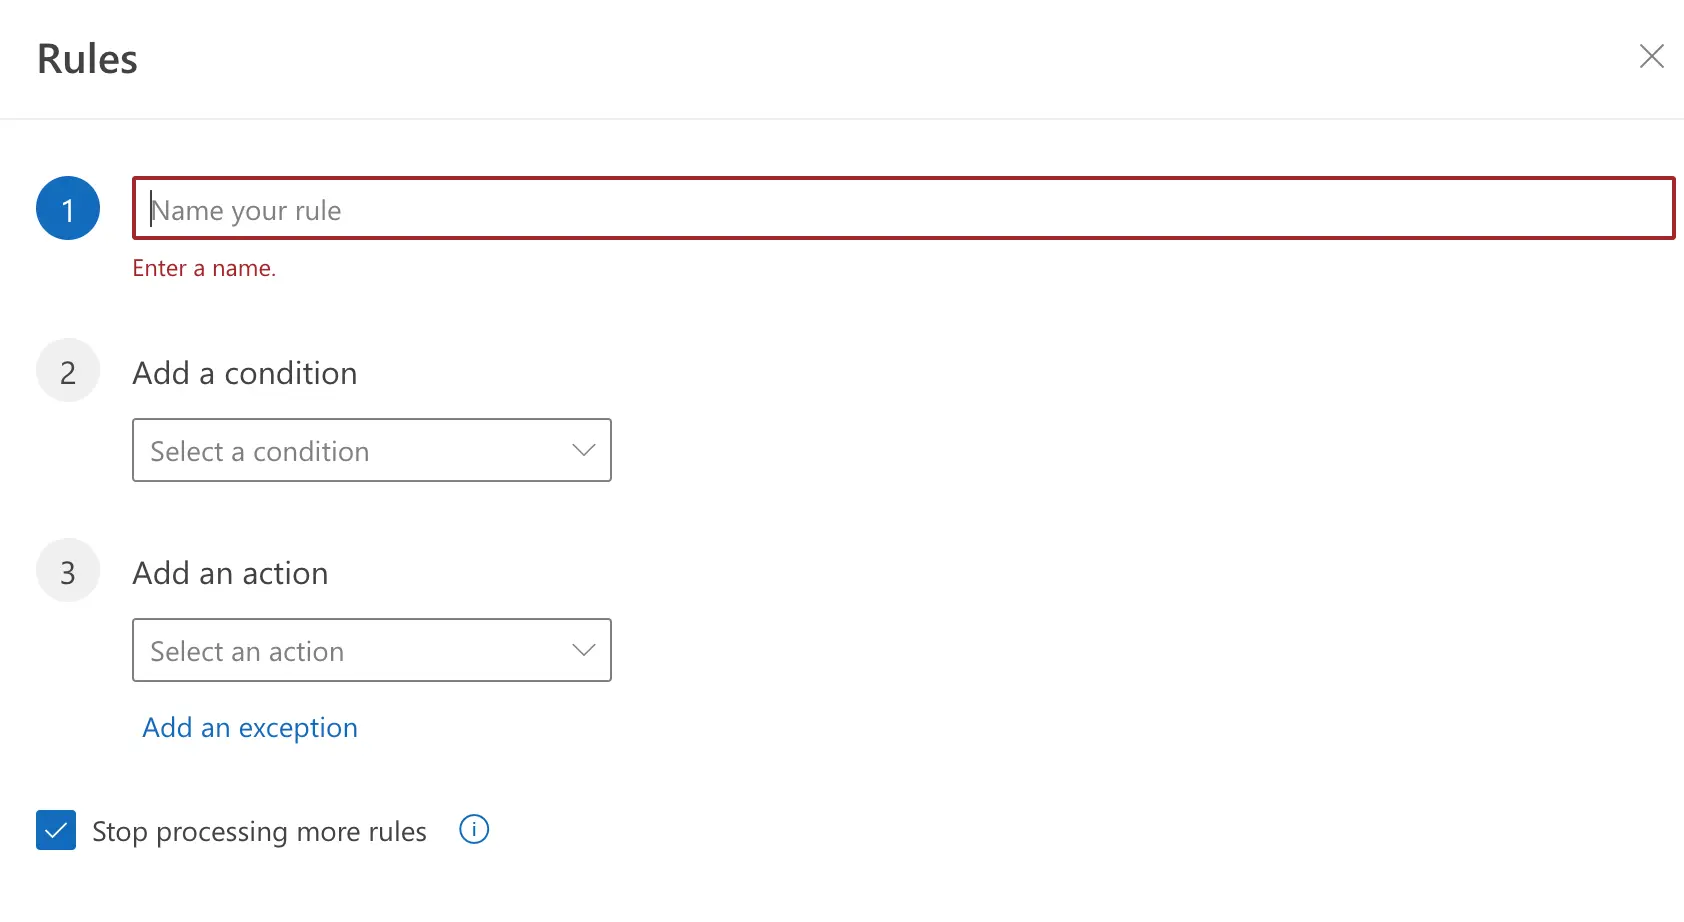Click the Select an action placeholder text
Screen dimensions: 1684x922
pyautogui.click(x=247, y=652)
